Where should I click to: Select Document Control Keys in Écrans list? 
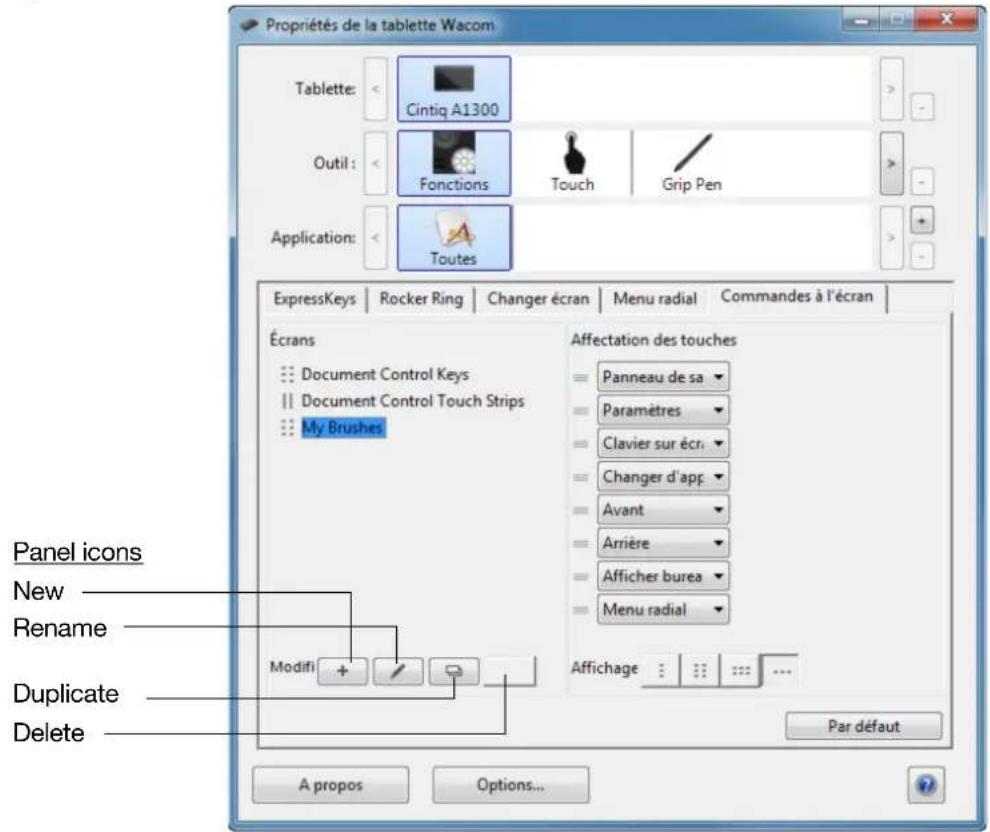point(385,374)
